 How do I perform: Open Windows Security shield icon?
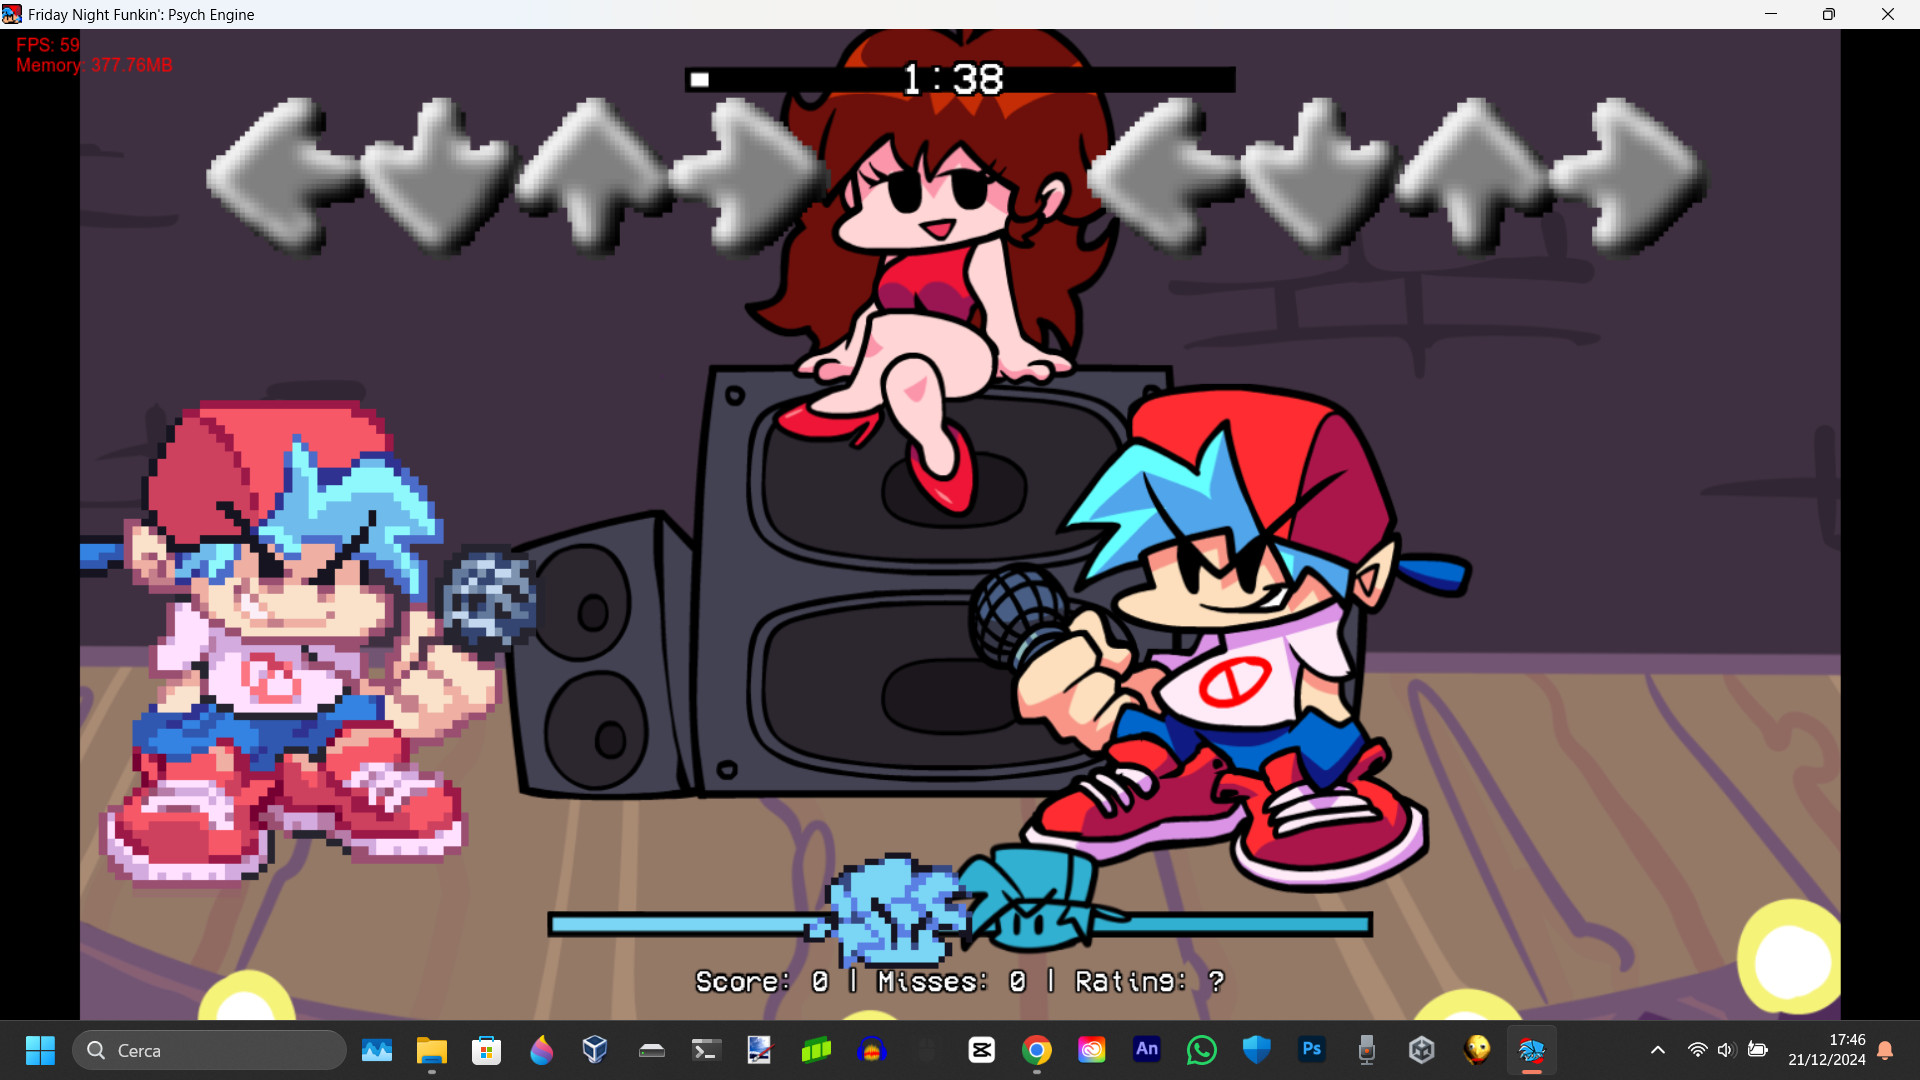click(1257, 1050)
